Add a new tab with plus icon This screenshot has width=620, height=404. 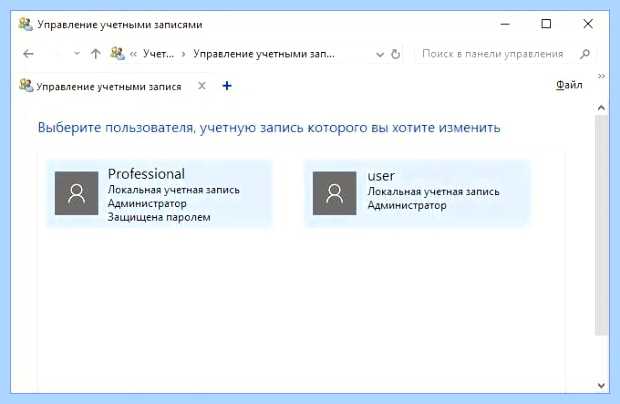227,86
